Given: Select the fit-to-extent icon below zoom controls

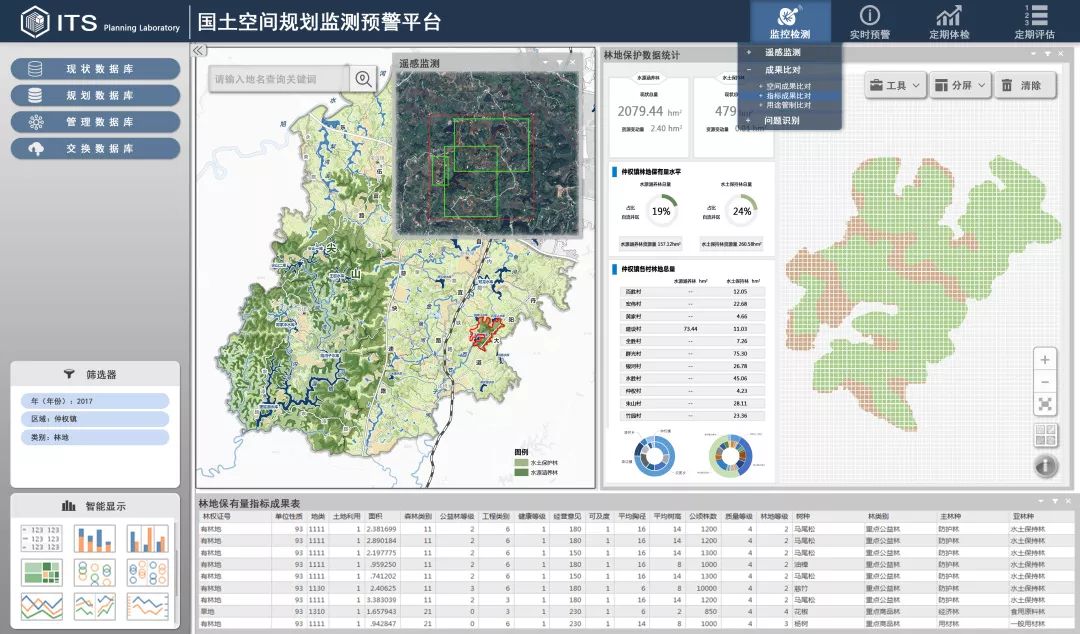Looking at the screenshot, I should tap(1045, 404).
